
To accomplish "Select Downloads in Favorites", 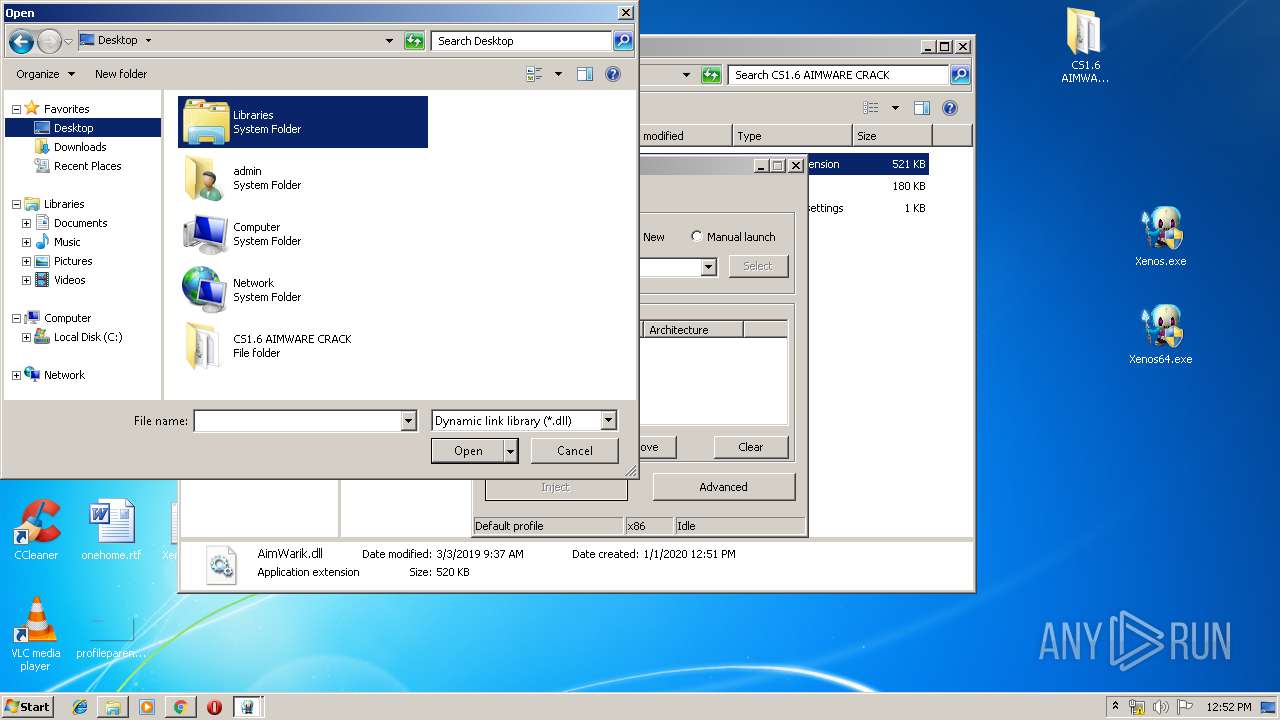I will (x=80, y=147).
